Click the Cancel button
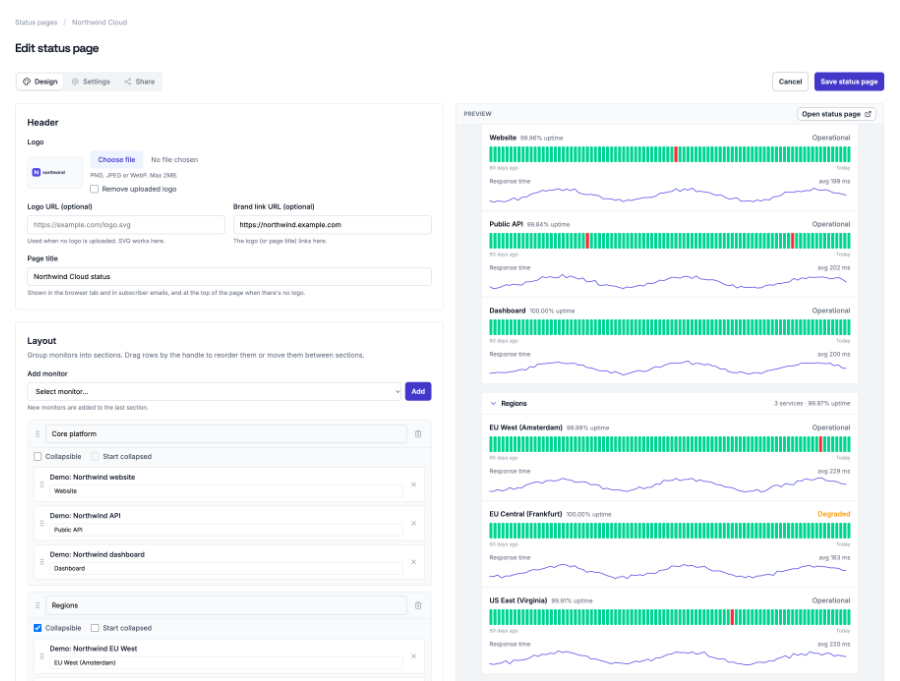The height and width of the screenshot is (681, 900). (x=790, y=82)
